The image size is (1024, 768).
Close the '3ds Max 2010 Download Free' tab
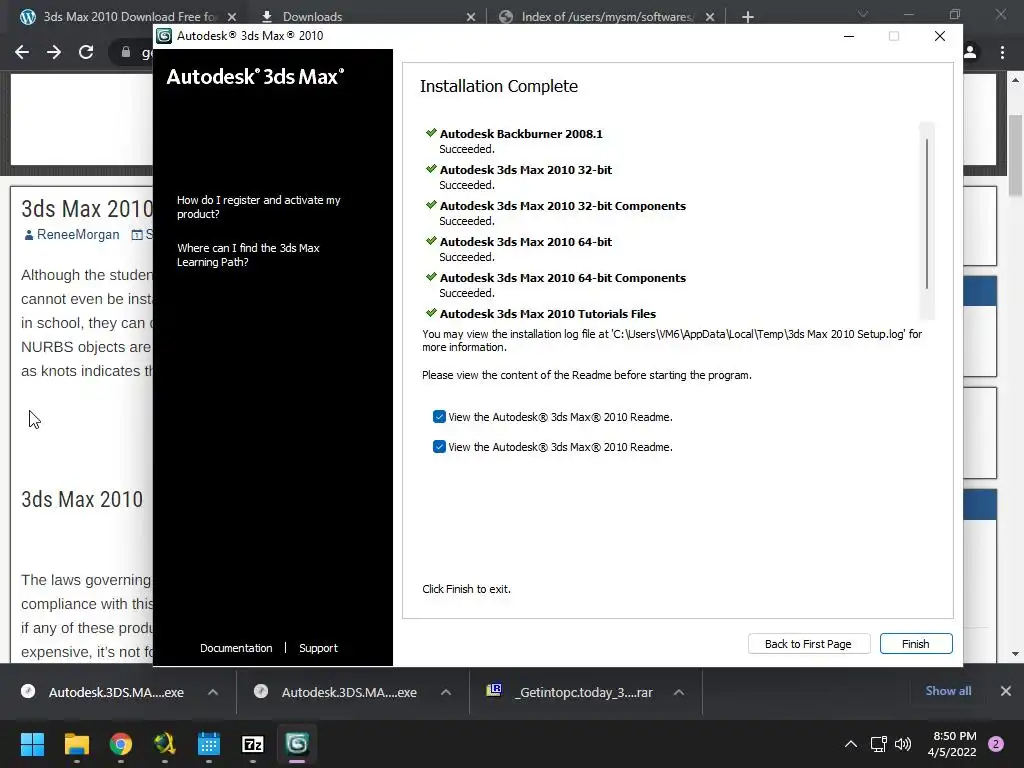[x=232, y=17]
